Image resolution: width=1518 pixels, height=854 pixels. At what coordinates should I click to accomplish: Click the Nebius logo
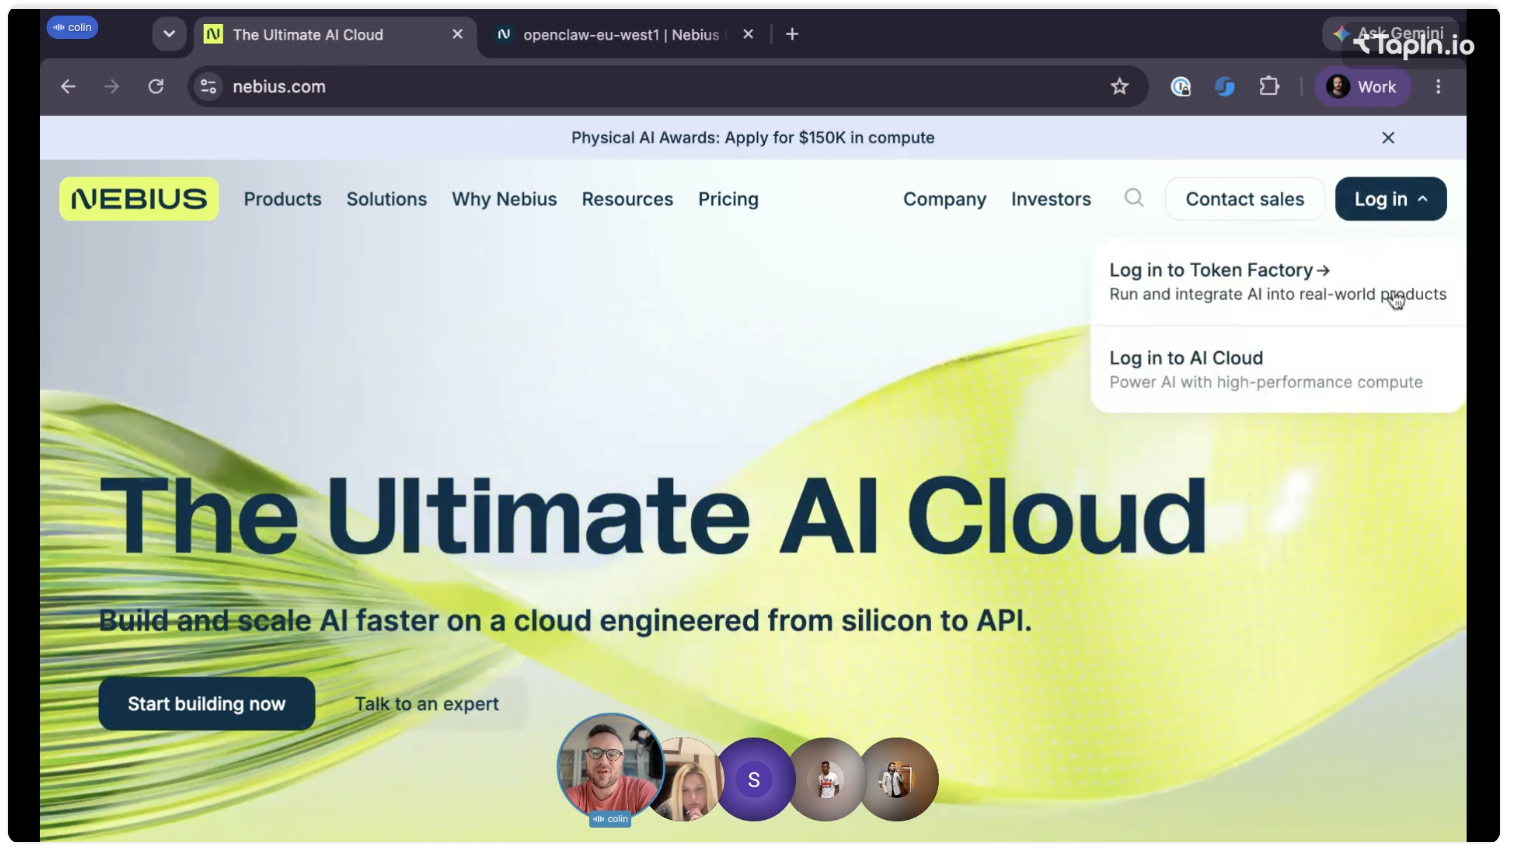click(x=139, y=199)
